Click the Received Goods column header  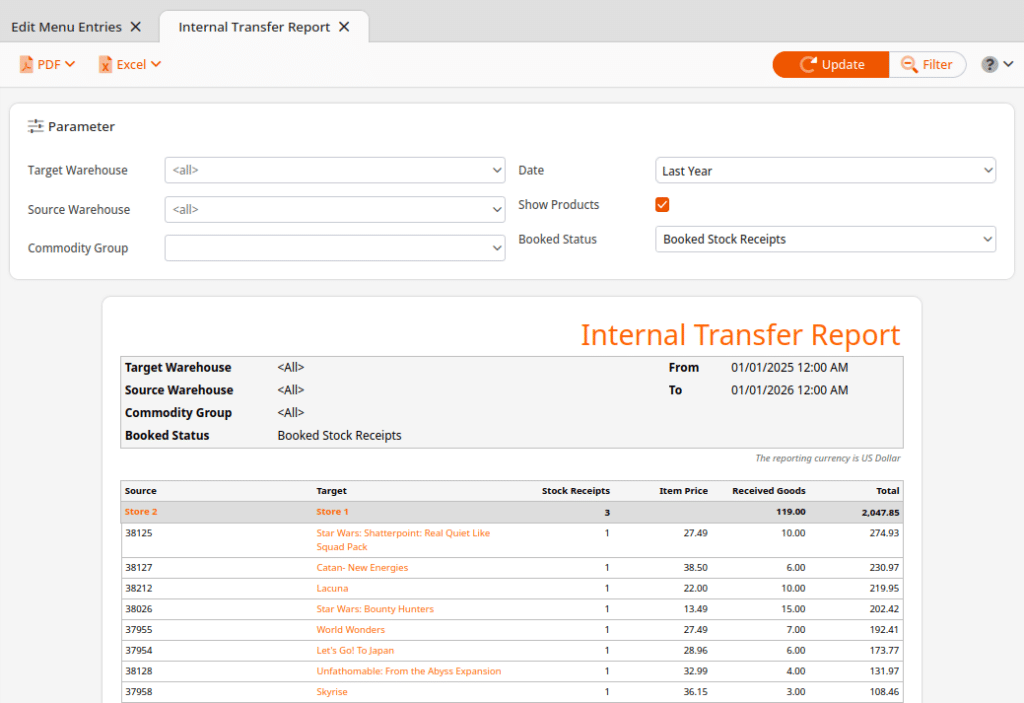(x=769, y=491)
